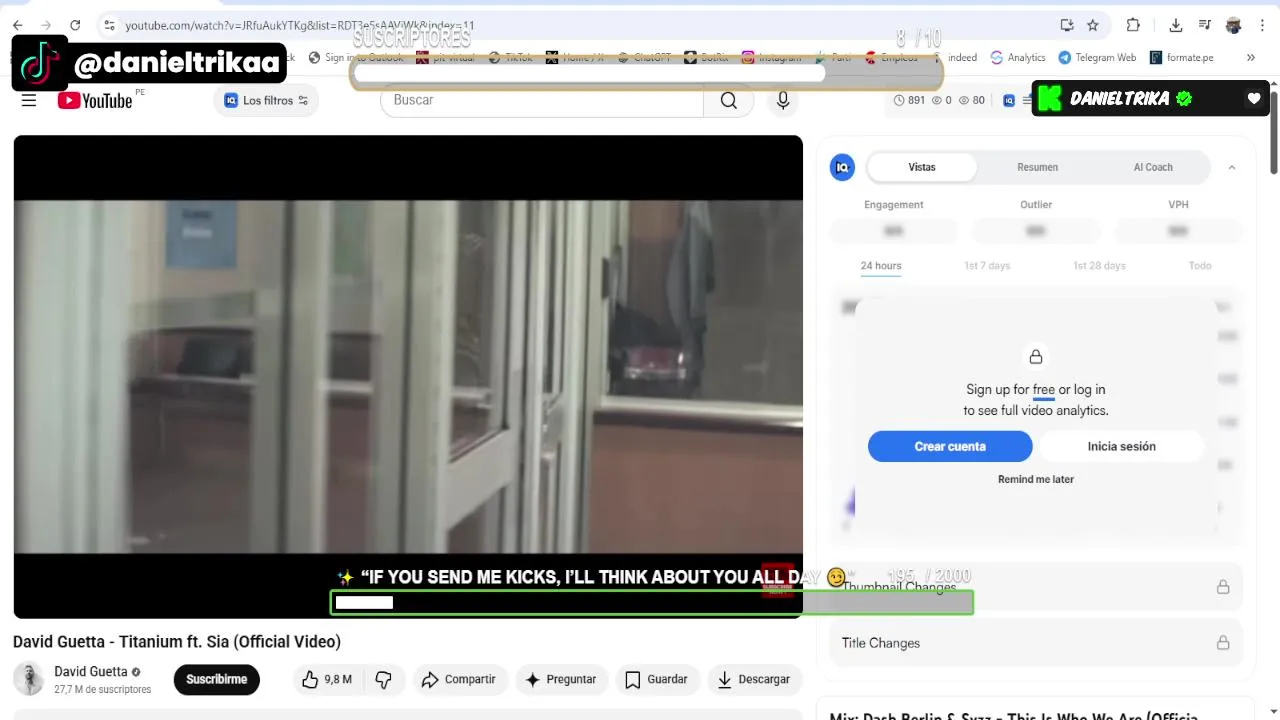Click the magnifier search button
Screen dimensions: 1280x720
(x=729, y=100)
